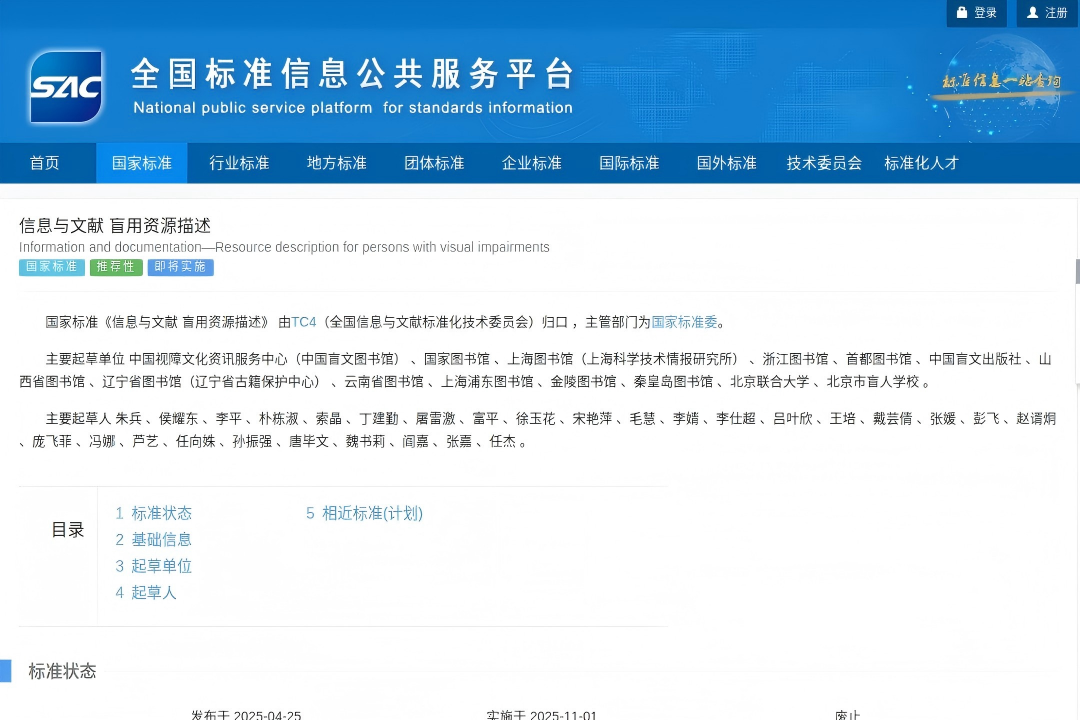
Task: Jump to 标准状态 in the contents
Action: [x=161, y=513]
